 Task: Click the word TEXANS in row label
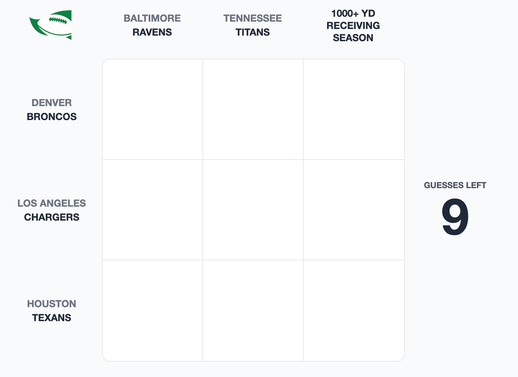(52, 318)
